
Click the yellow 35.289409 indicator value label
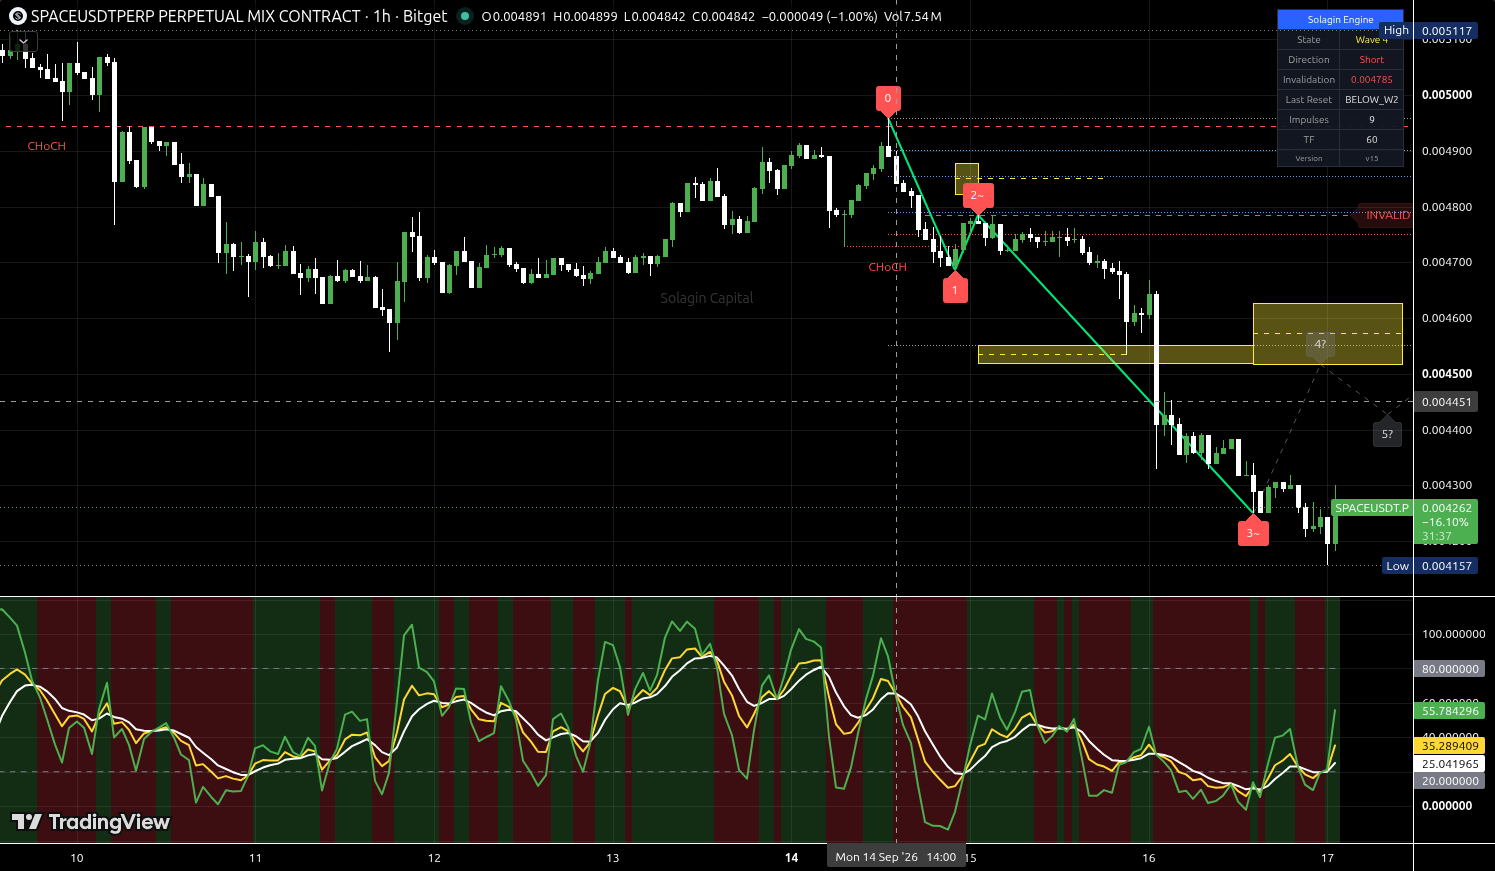point(1450,746)
